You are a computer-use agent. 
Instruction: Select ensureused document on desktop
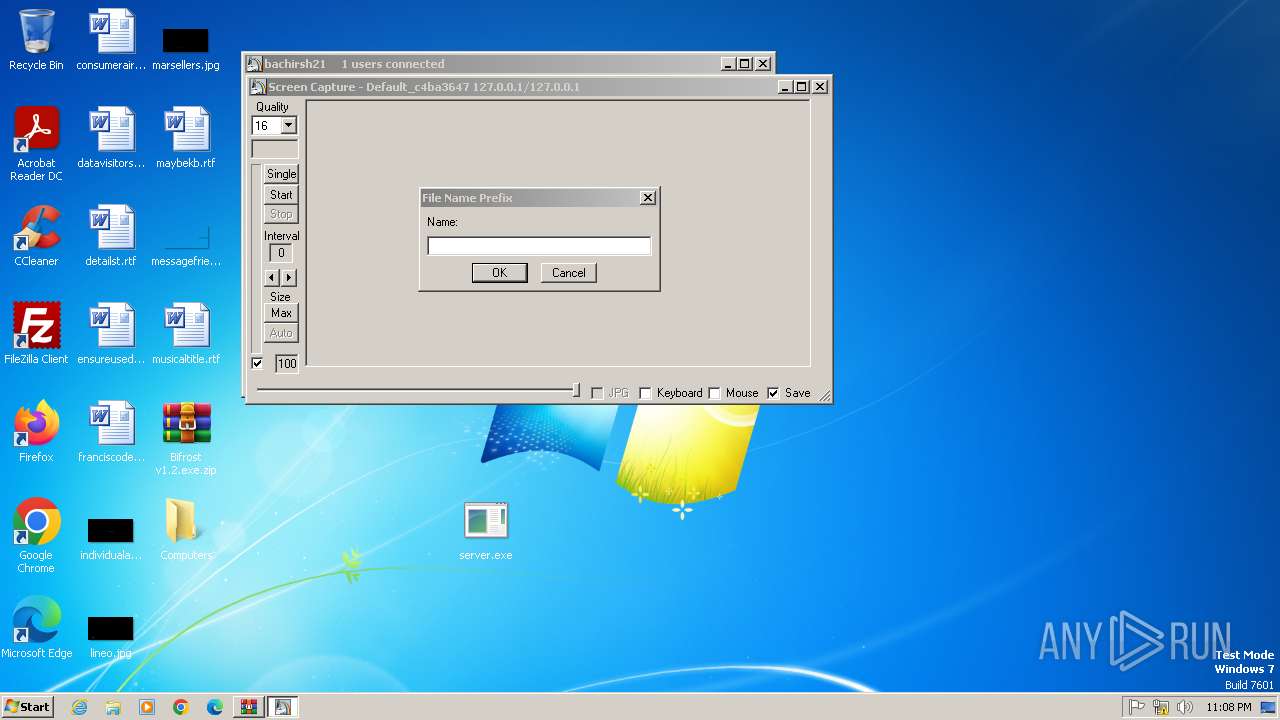tap(111, 334)
